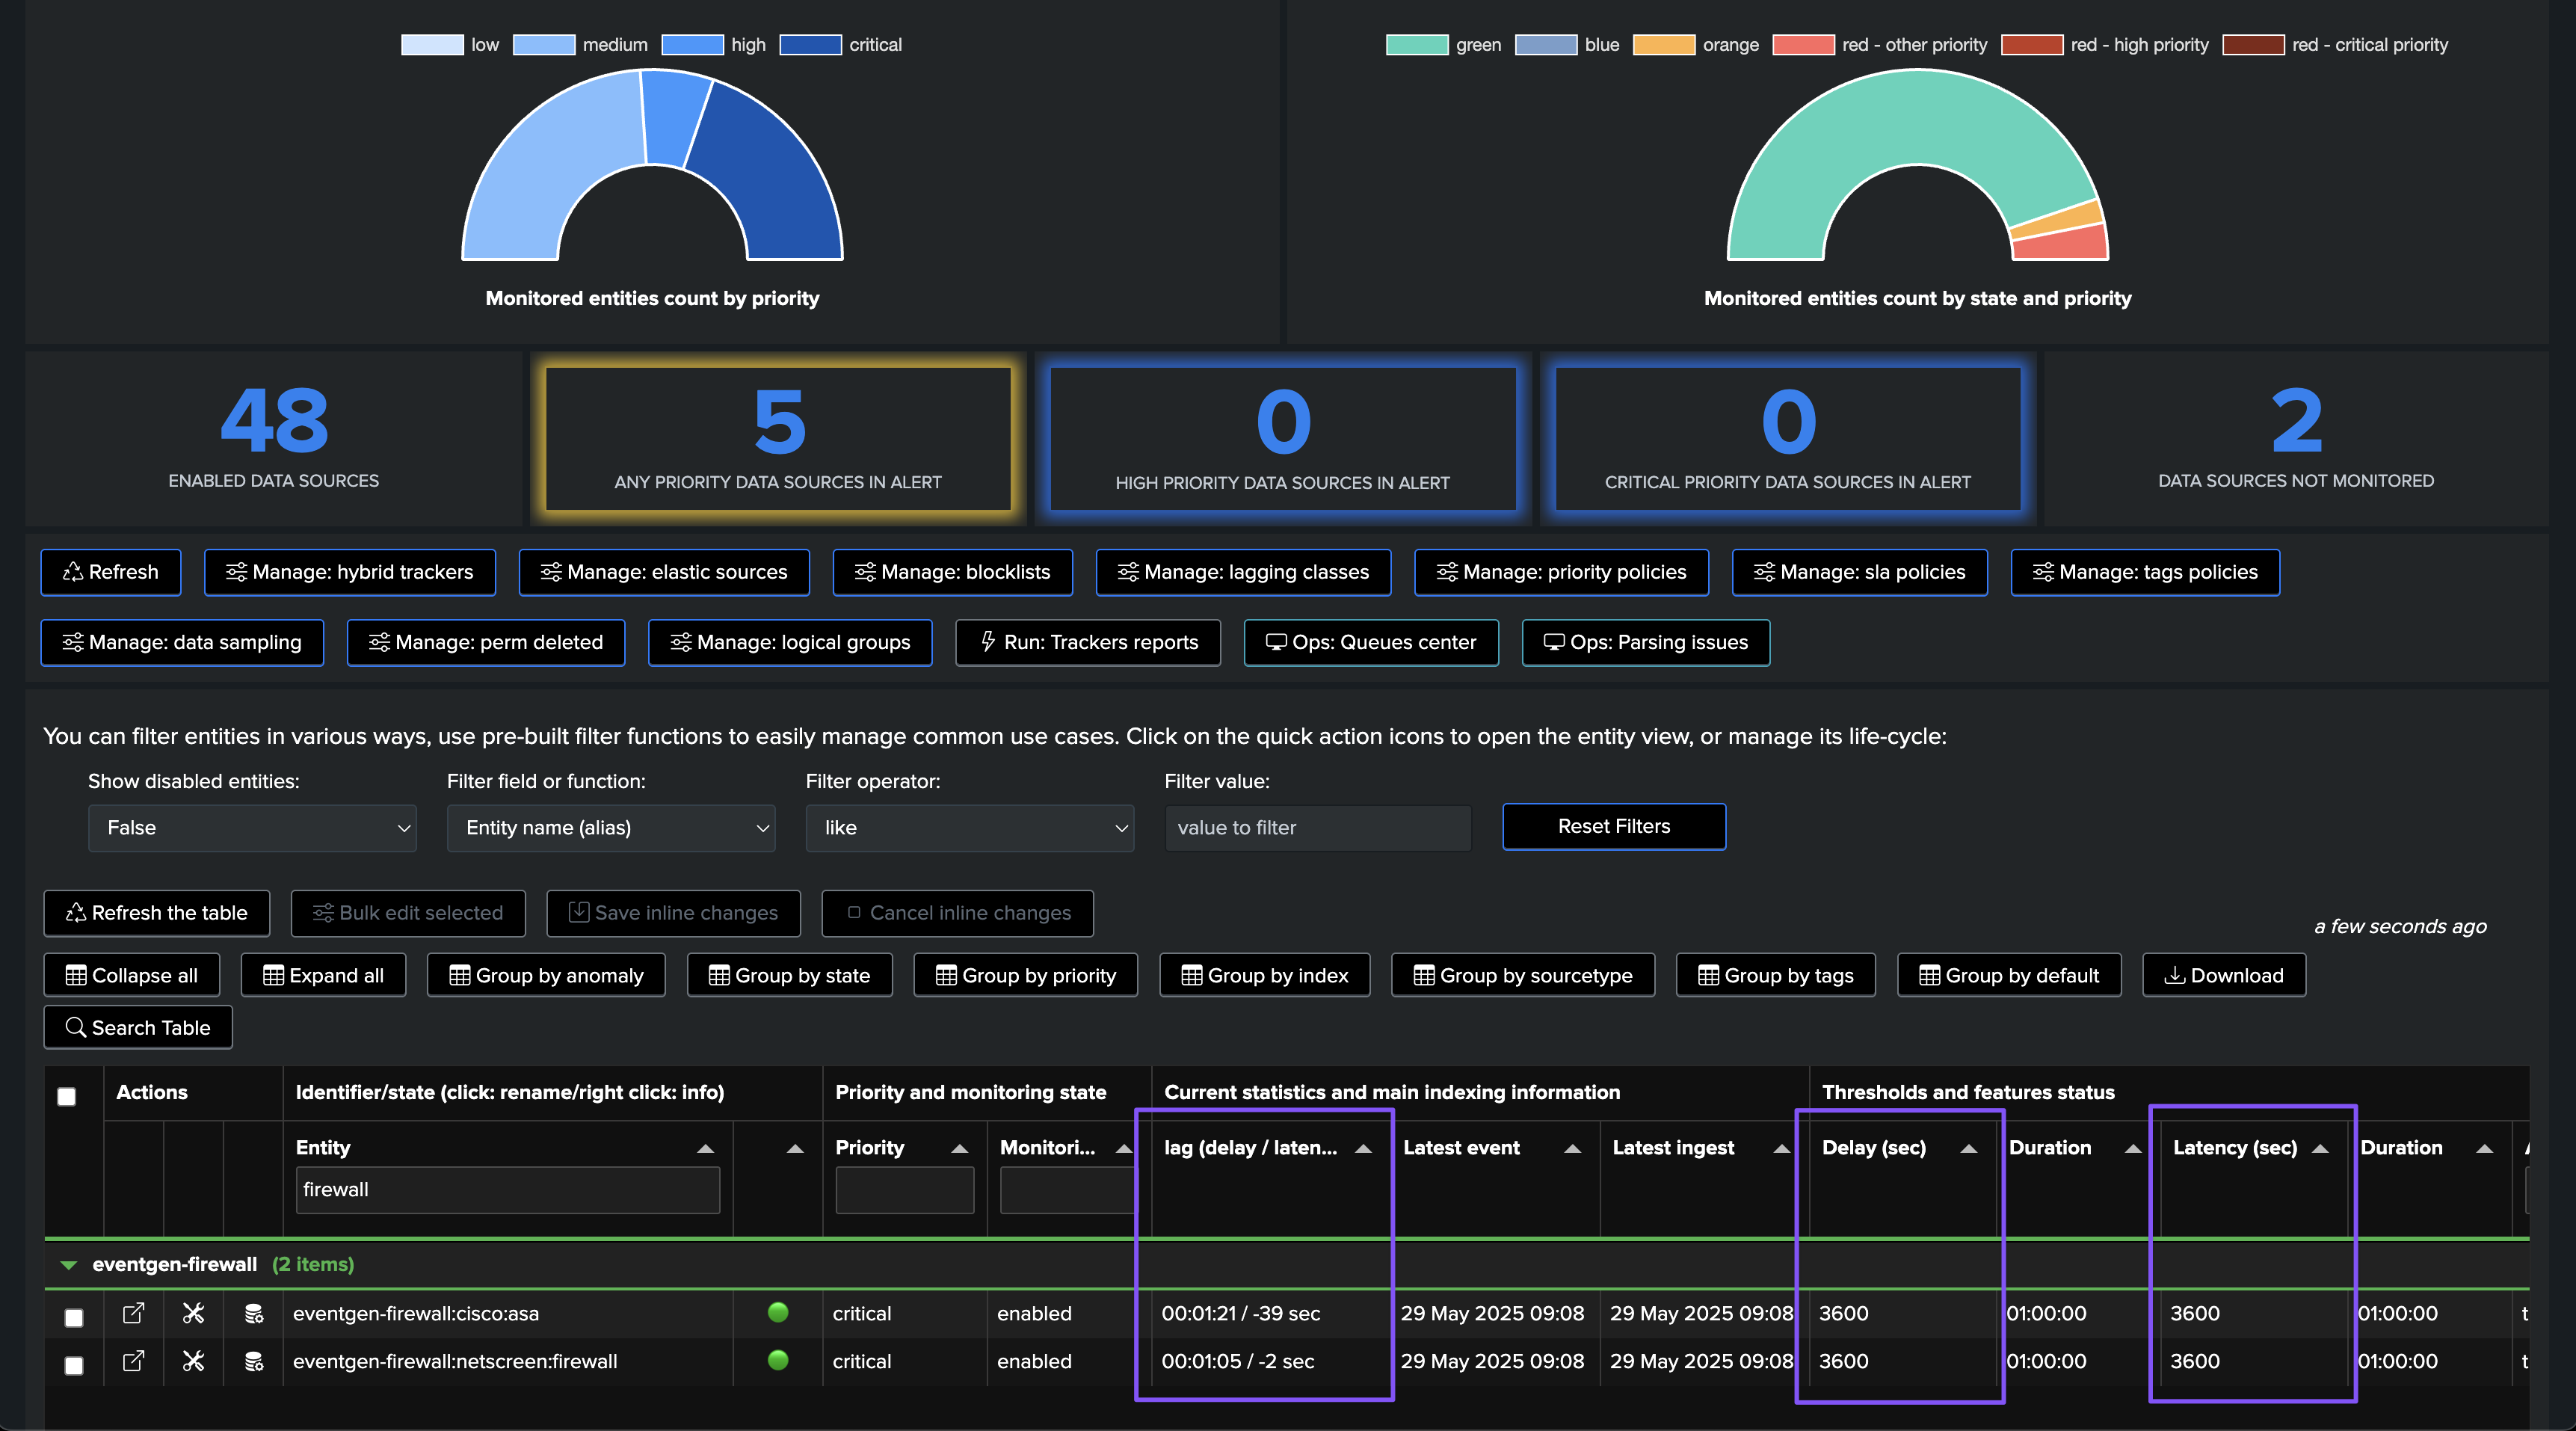Click the critical priority legend swatch
2576x1431 pixels.
[x=810, y=45]
